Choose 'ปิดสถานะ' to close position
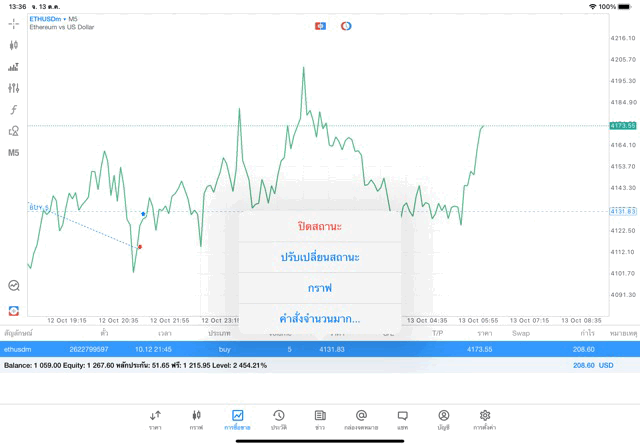Viewport: 640px width, 447px height. [320, 226]
